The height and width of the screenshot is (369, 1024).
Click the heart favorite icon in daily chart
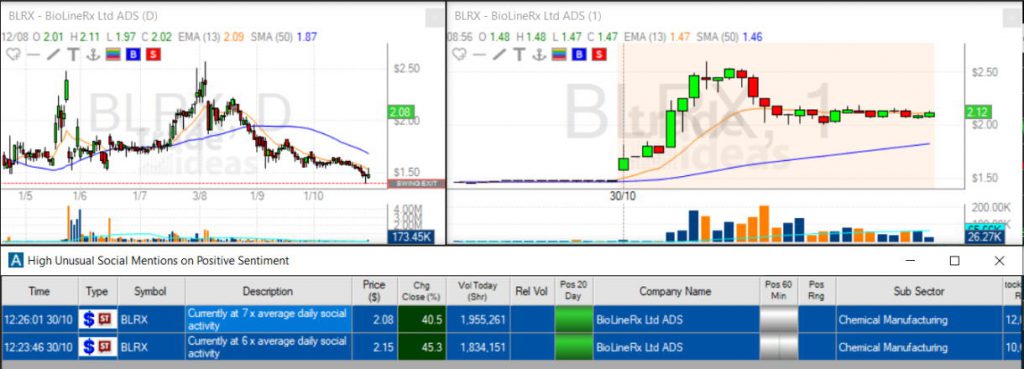pos(12,55)
